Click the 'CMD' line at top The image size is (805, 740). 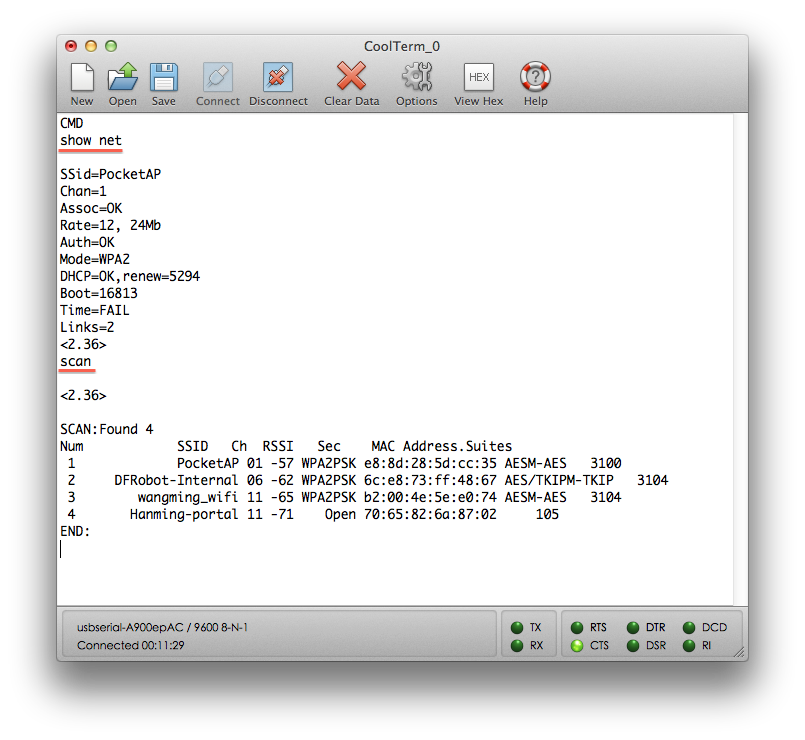(x=71, y=123)
